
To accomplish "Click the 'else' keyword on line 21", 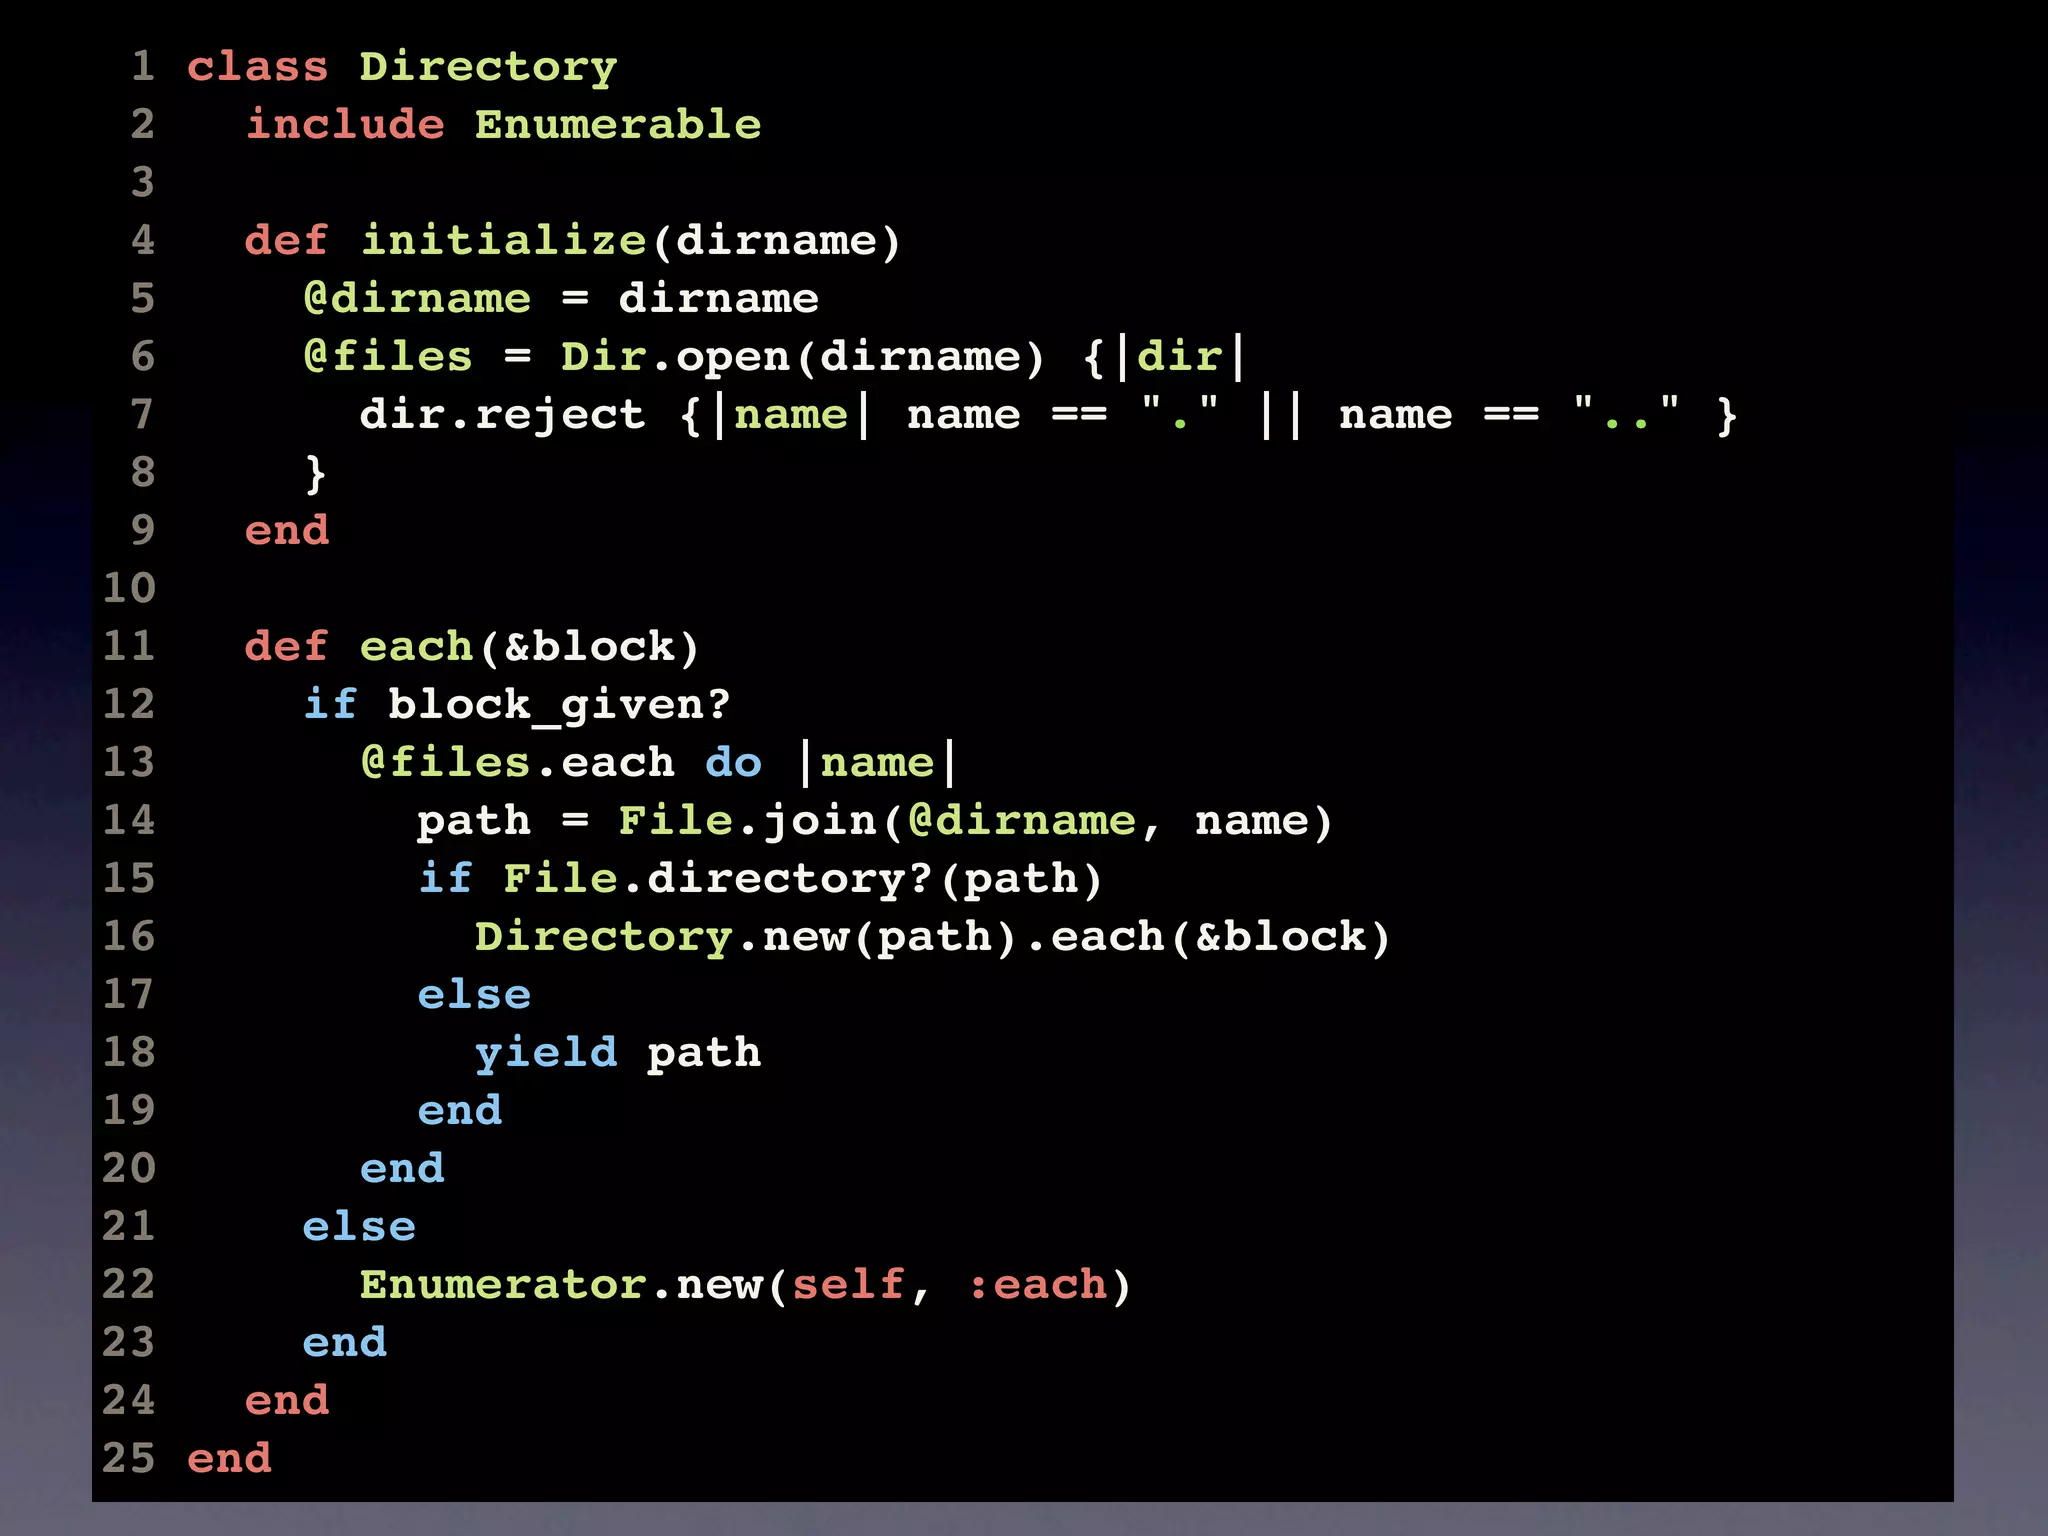I will click(x=359, y=1226).
